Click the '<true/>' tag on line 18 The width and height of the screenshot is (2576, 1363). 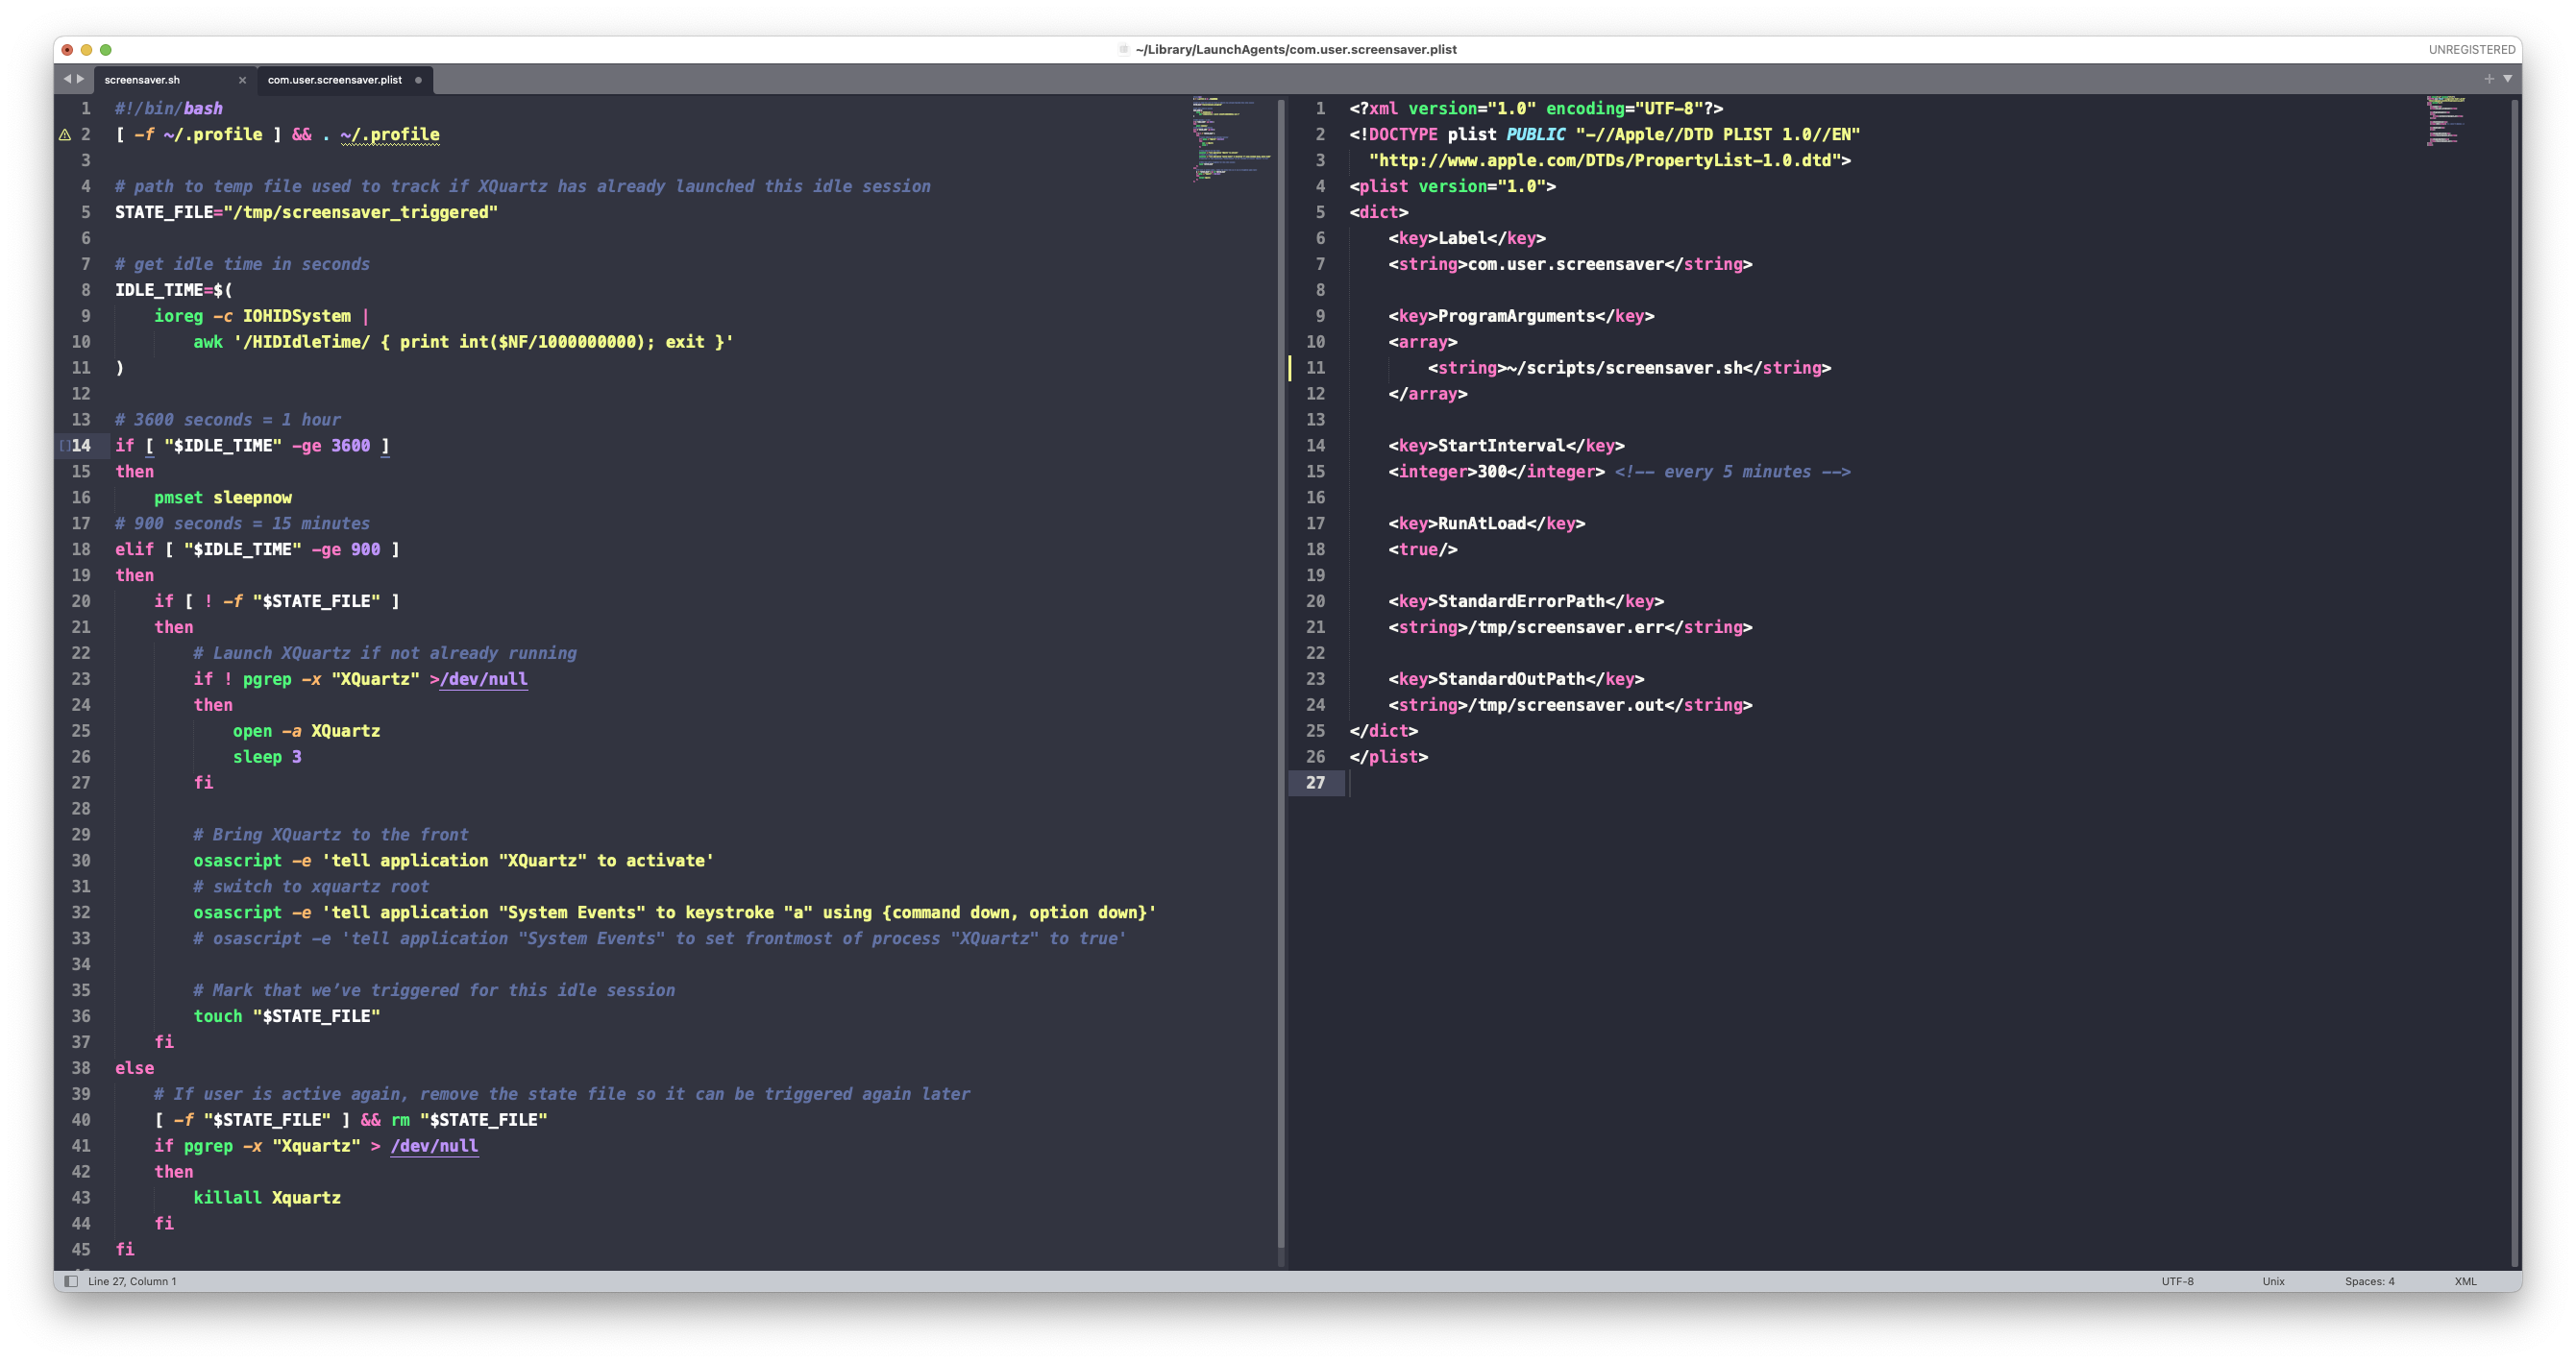pos(1423,550)
